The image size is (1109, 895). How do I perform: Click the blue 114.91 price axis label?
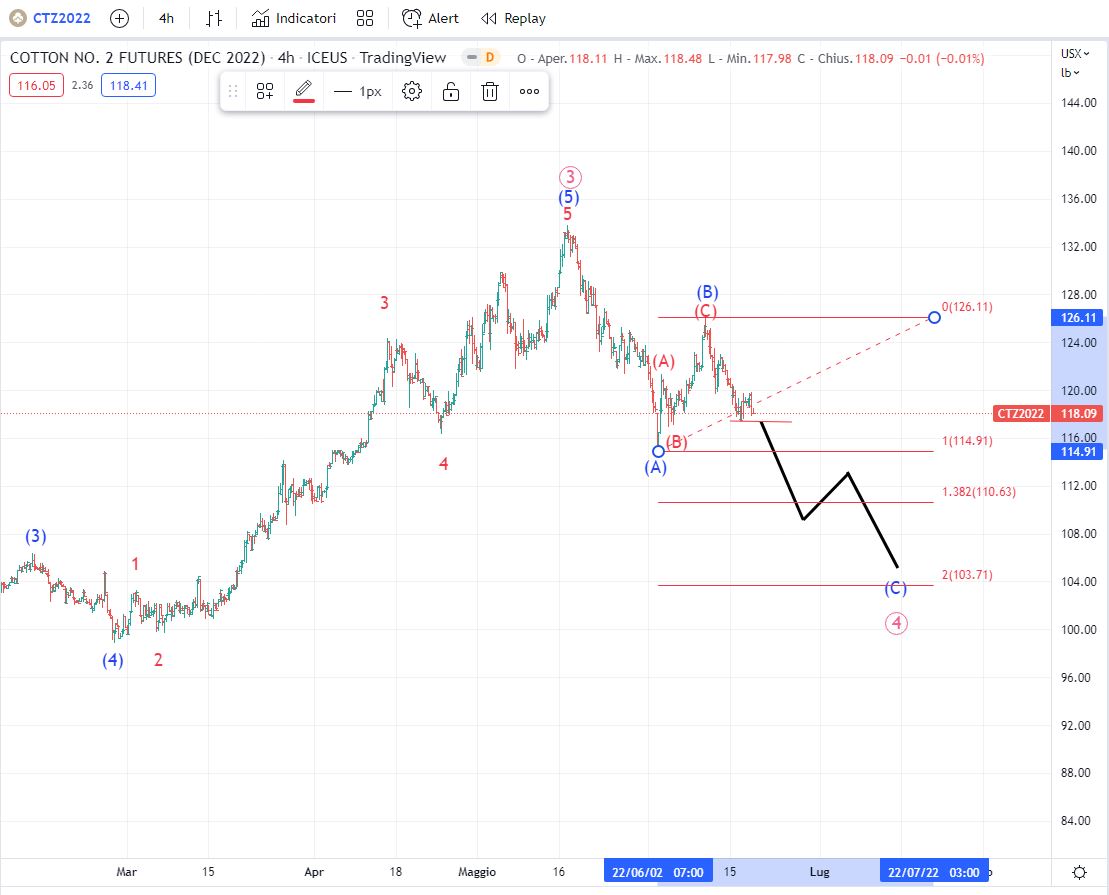1077,451
